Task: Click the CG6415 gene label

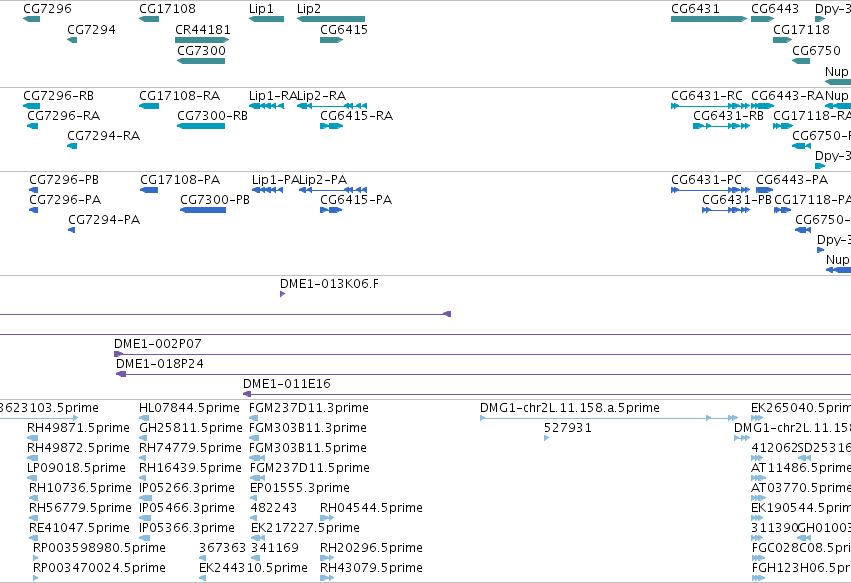Action: click(x=344, y=29)
